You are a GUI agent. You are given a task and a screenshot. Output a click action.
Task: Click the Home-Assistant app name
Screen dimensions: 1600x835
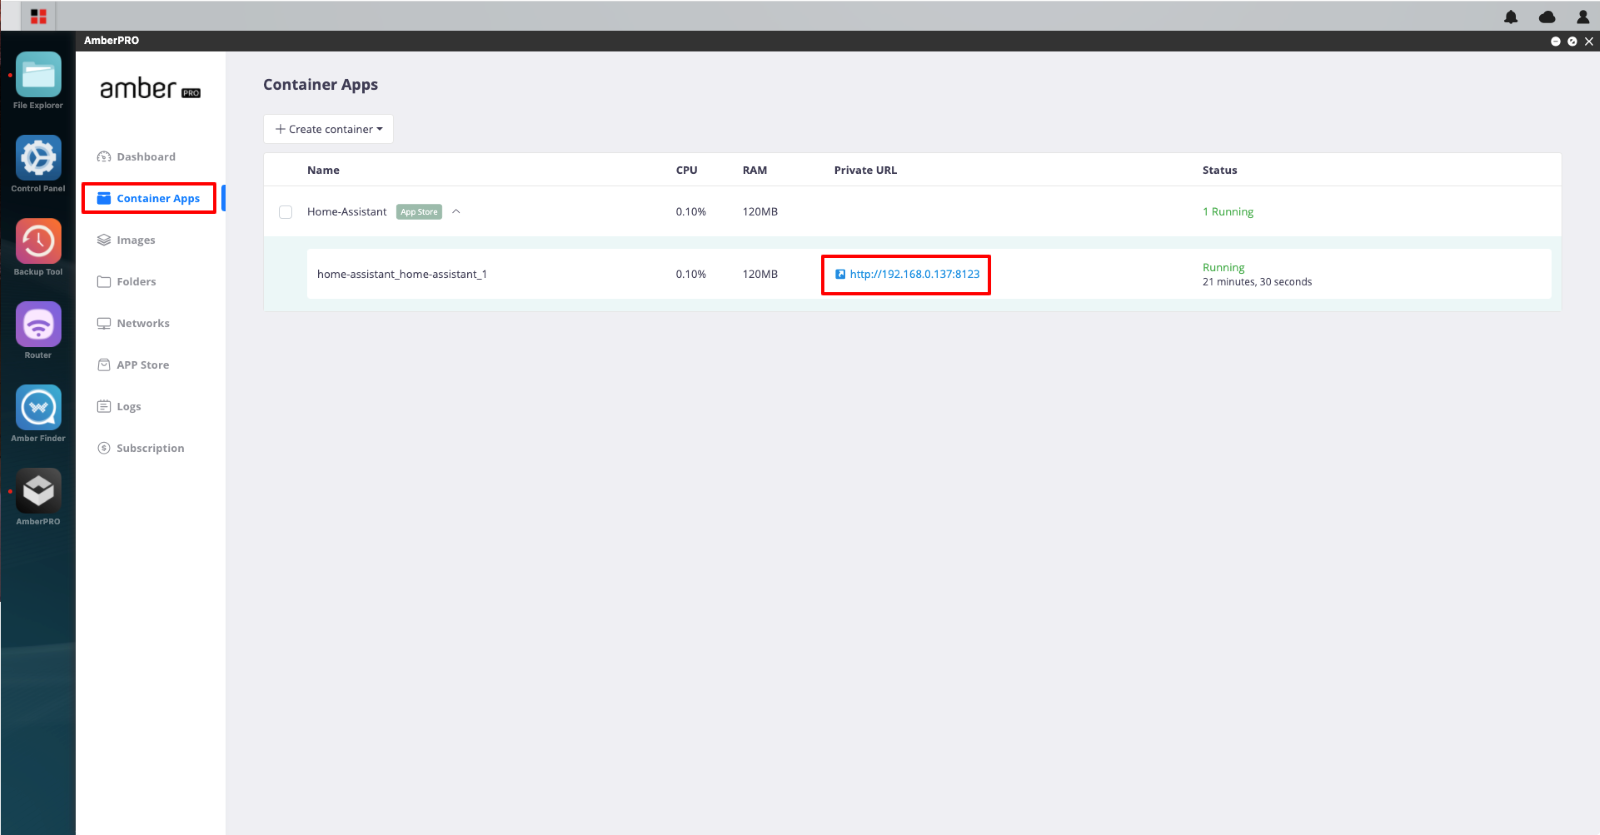347,212
